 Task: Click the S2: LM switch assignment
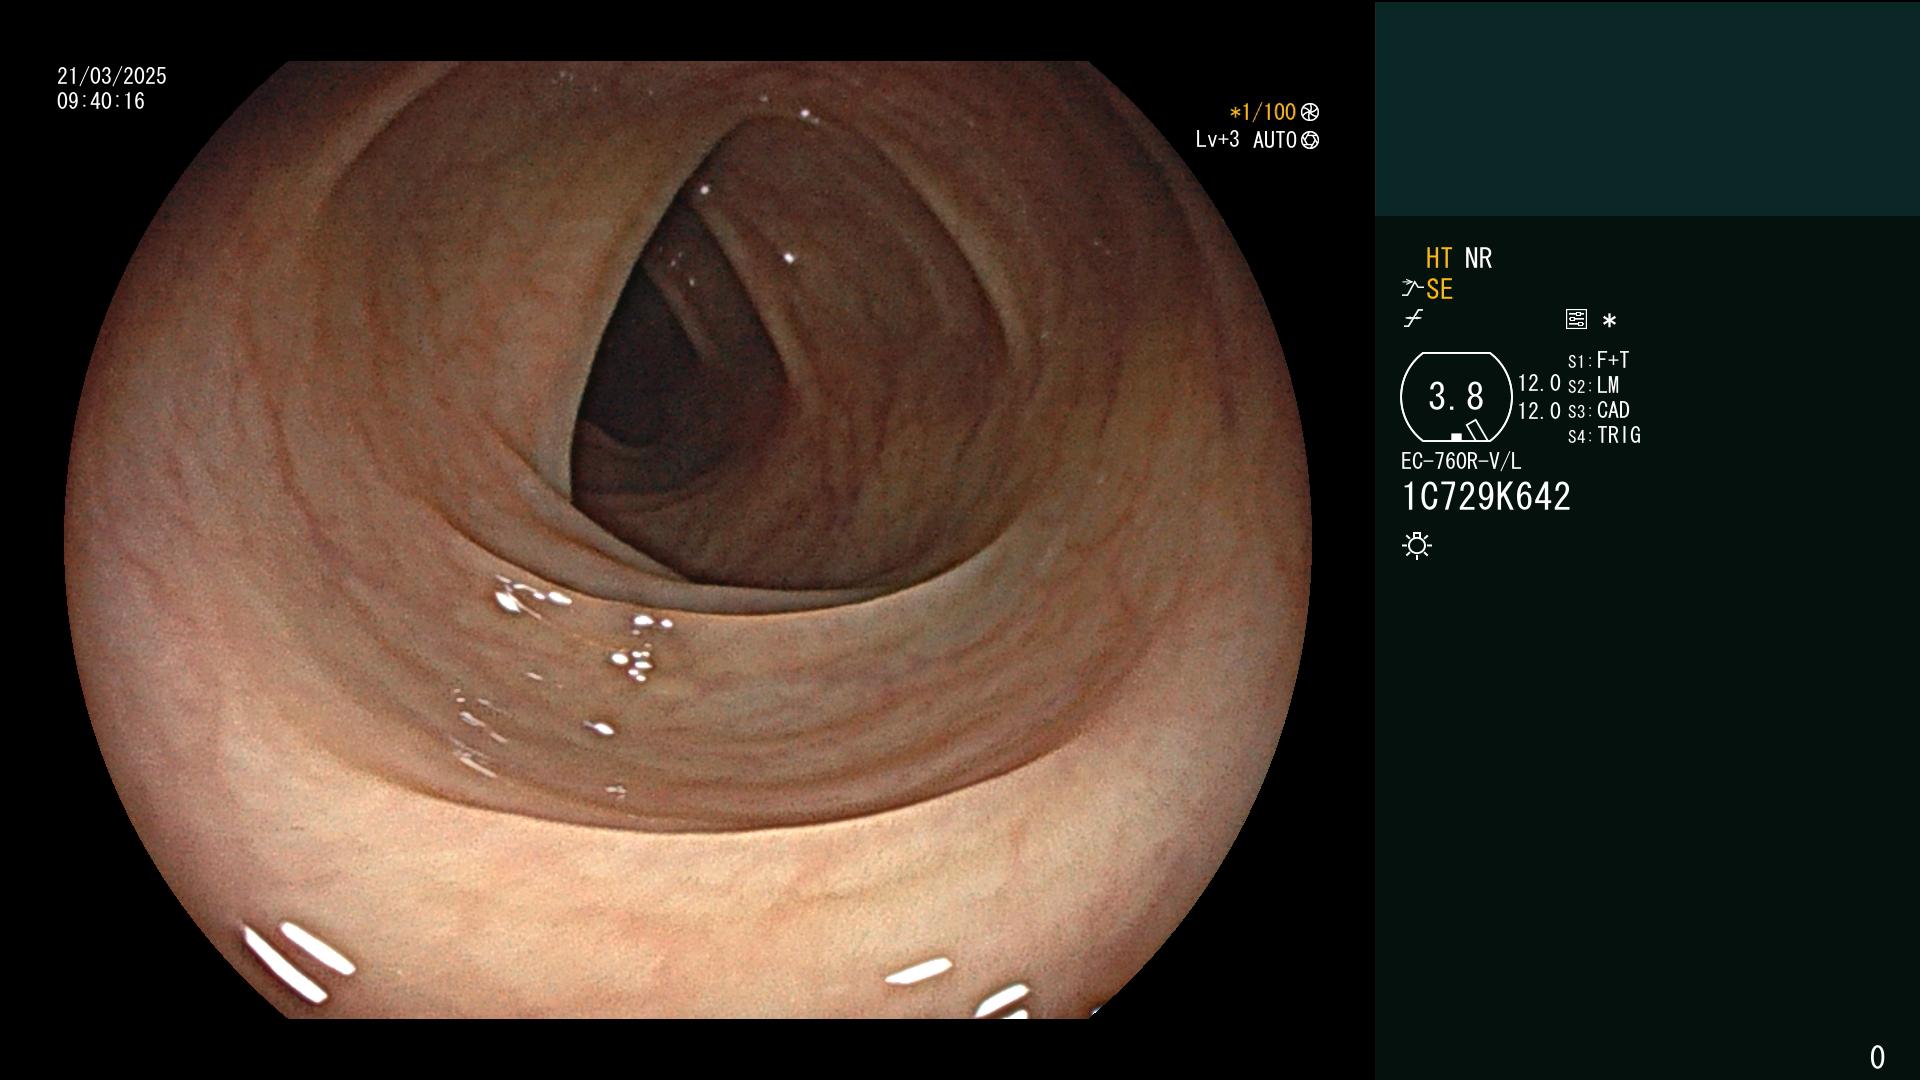click(x=1593, y=385)
